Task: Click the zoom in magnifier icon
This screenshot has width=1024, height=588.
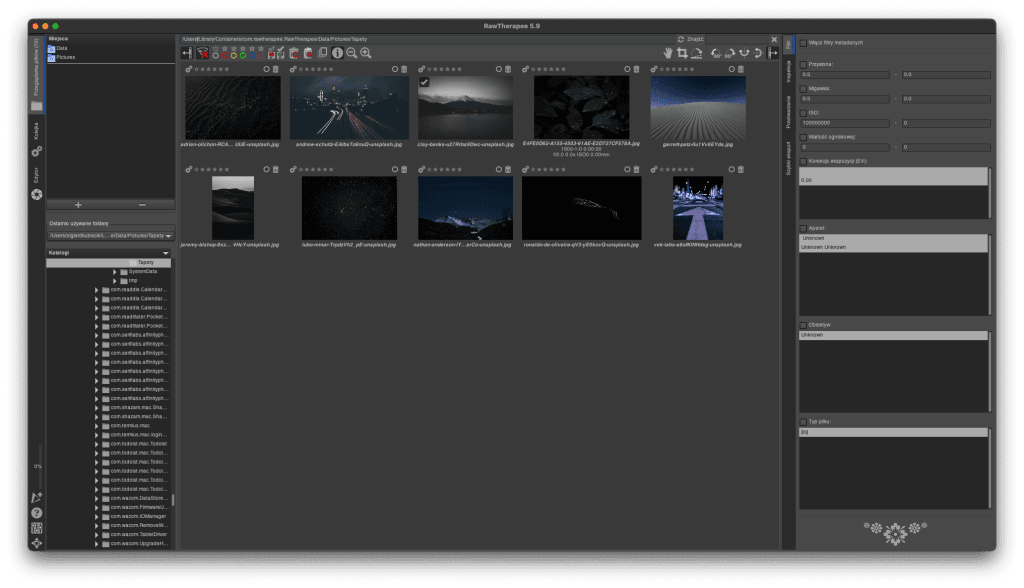Action: 366,52
